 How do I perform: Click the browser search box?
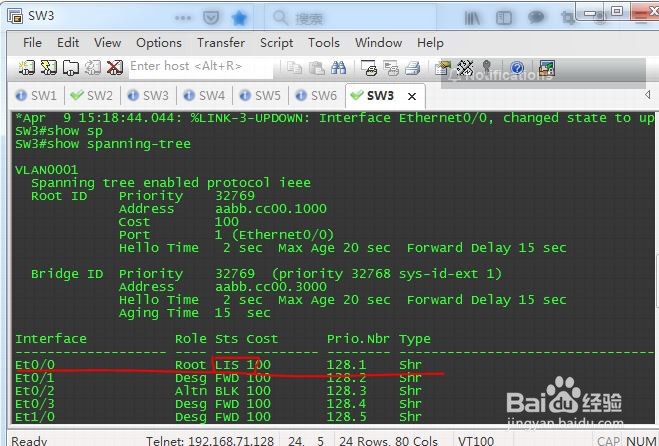pyautogui.click(x=351, y=18)
